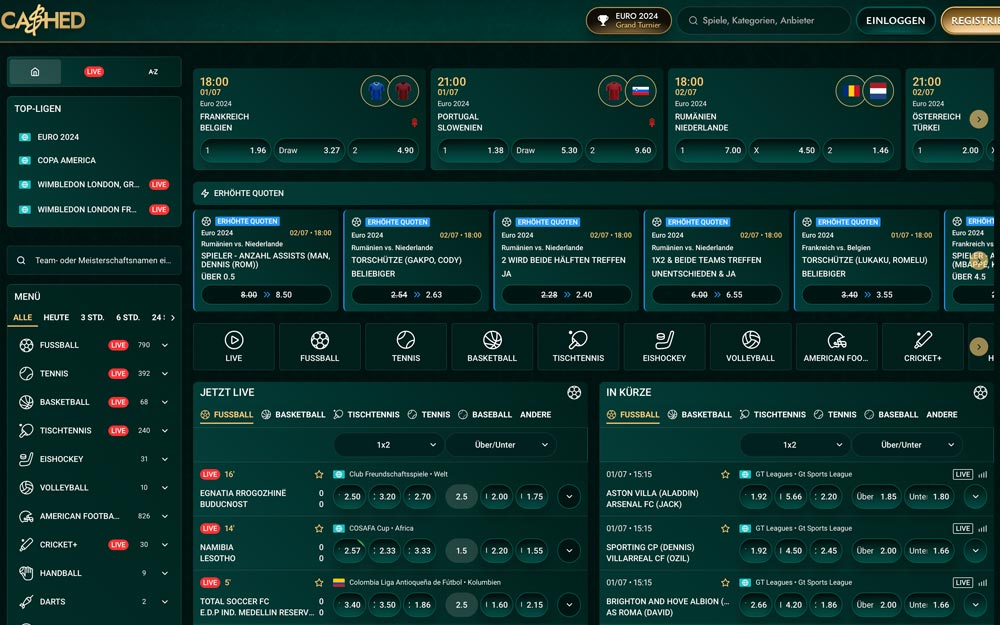
Task: Favorite the Sporting CP vs Villarreal match
Action: pyautogui.click(x=725, y=529)
